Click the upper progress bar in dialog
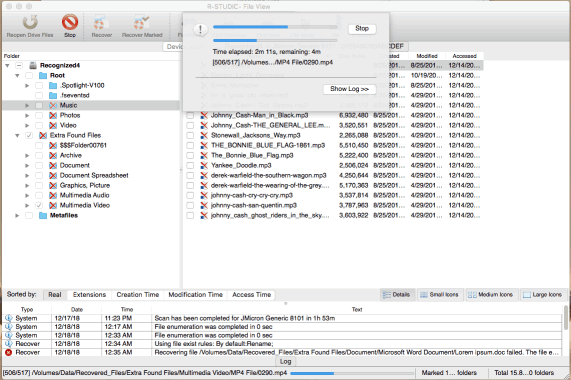Image resolution: width=571 pixels, height=380 pixels. point(275,27)
